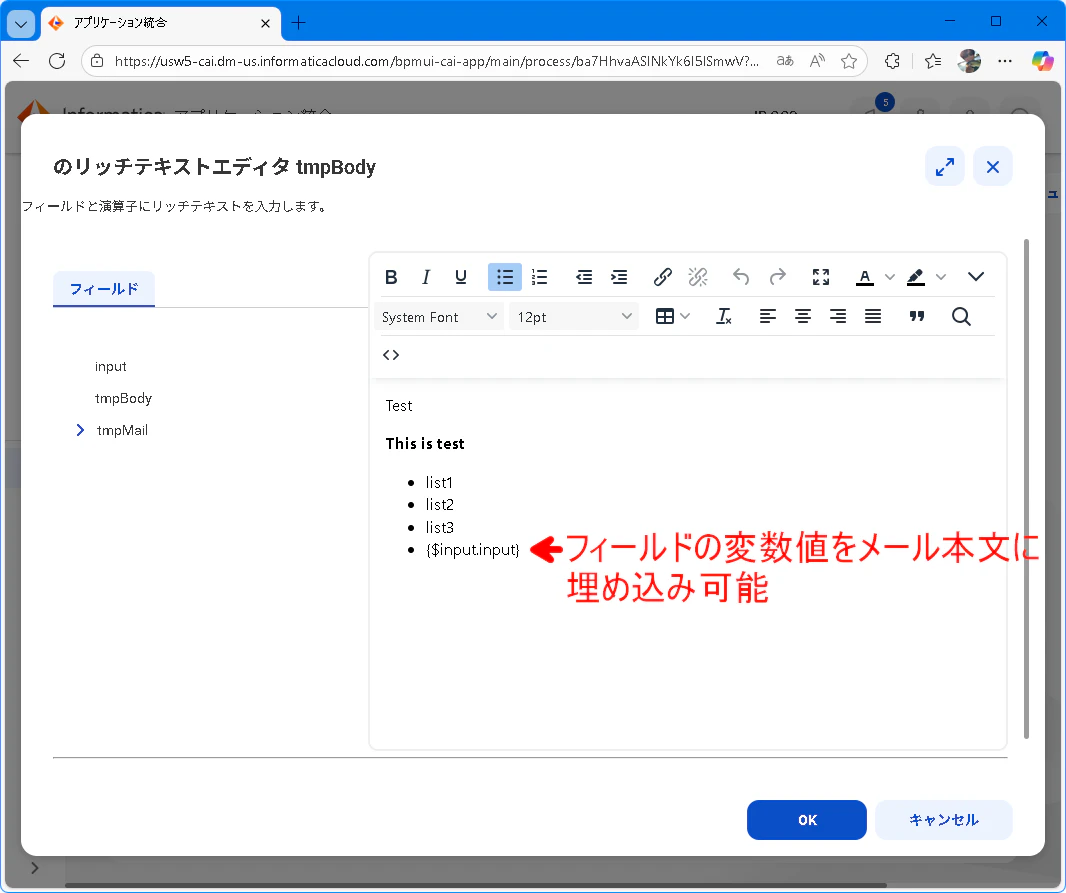This screenshot has width=1066, height=893.
Task: Remove link with the unlink icon
Action: [x=698, y=277]
